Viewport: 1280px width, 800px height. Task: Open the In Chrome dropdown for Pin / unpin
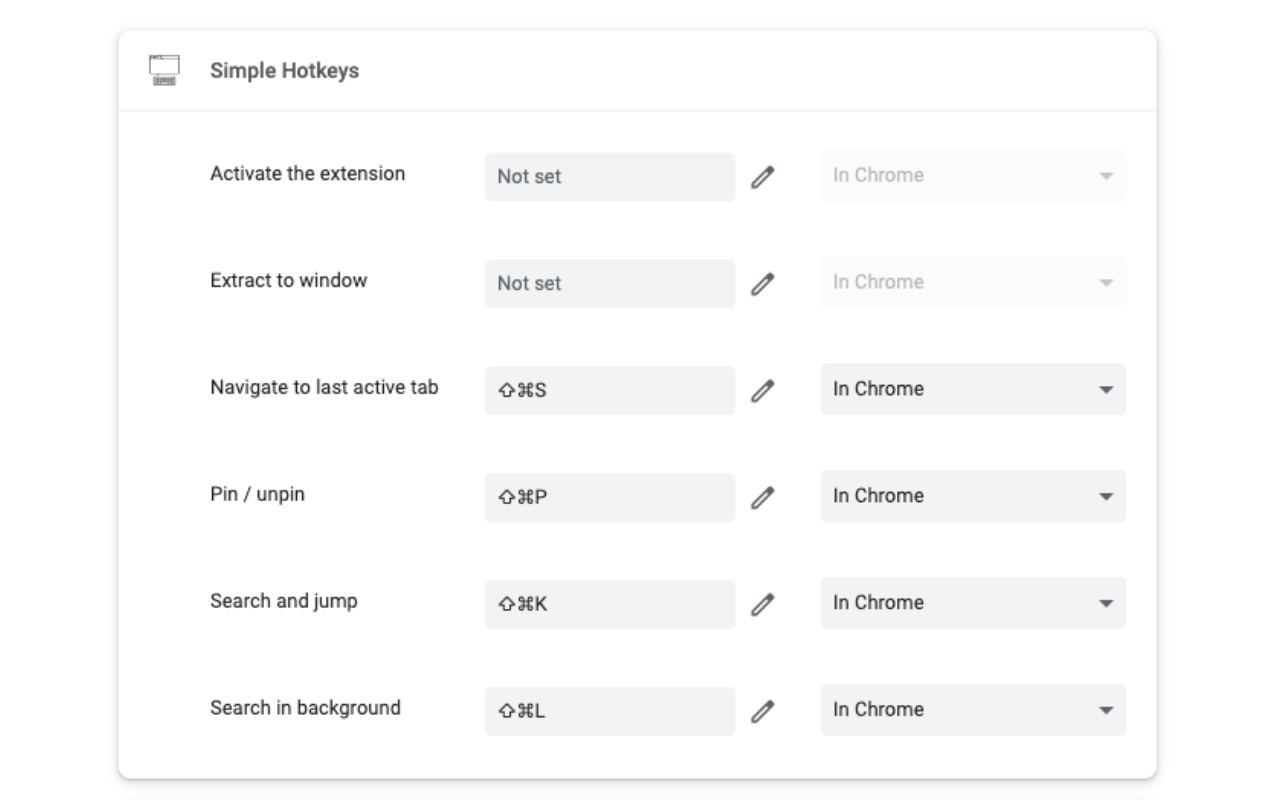973,496
